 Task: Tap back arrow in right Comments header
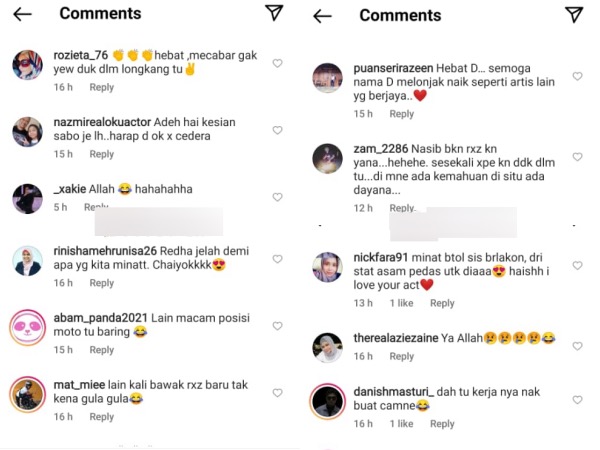tap(322, 16)
